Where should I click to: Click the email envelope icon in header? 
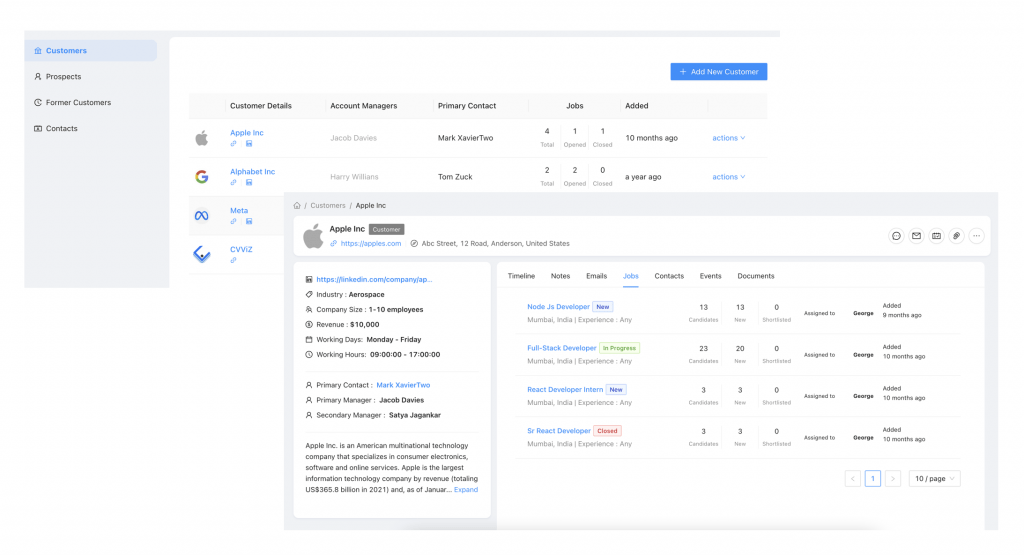pos(916,236)
